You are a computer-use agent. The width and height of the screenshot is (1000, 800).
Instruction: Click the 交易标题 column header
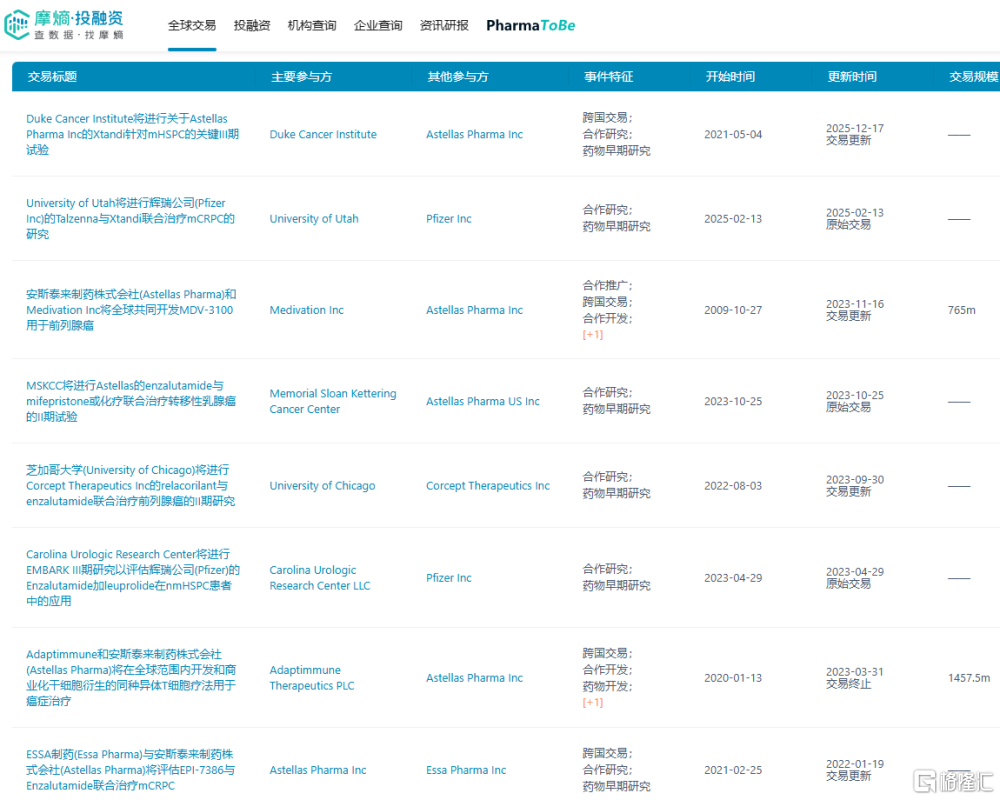point(52,77)
